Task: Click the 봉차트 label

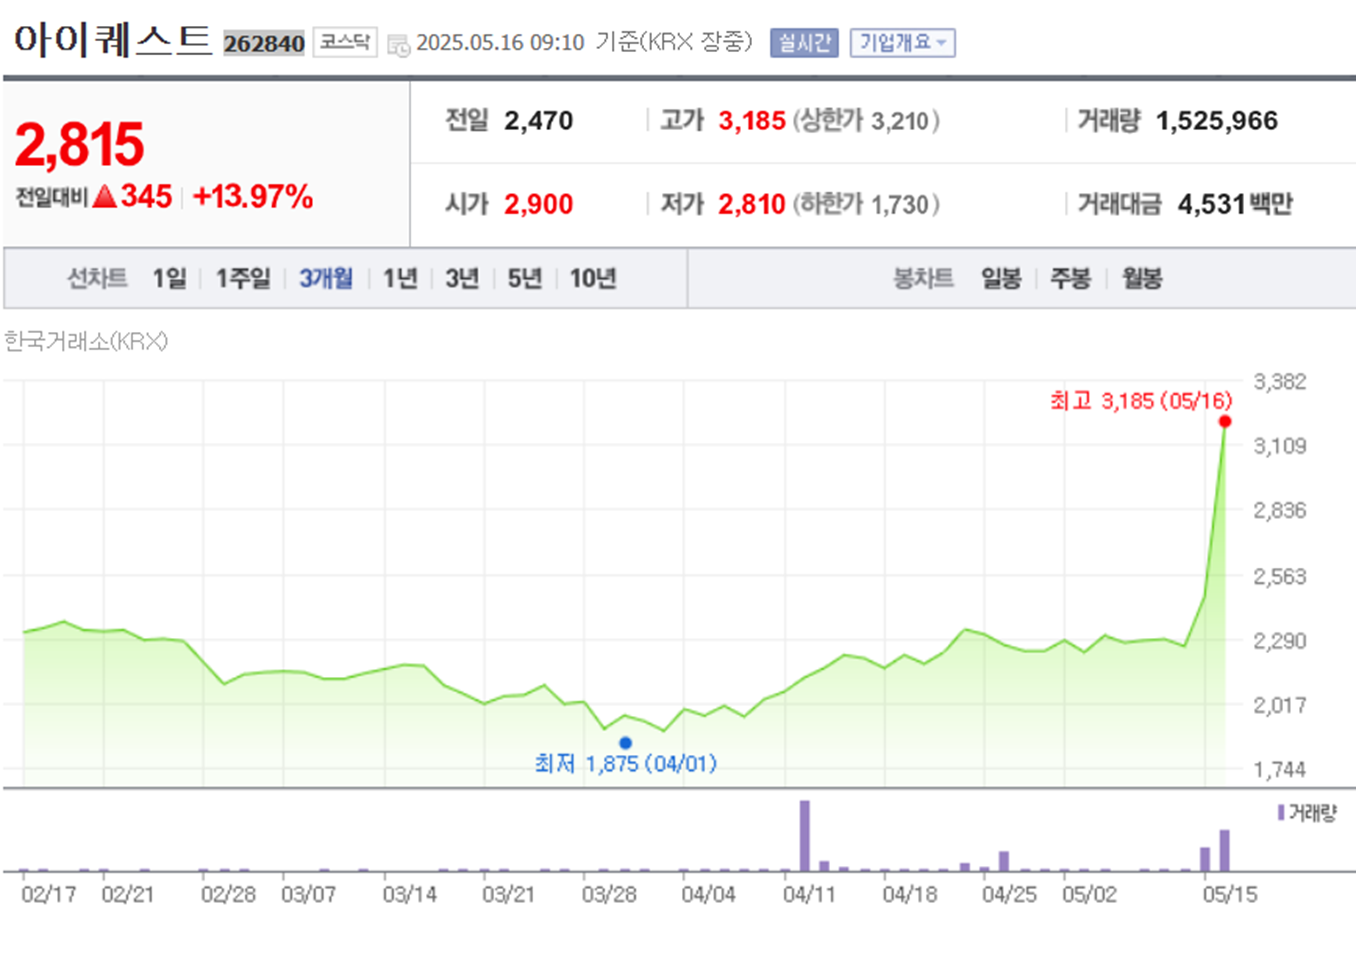Action: 923,278
